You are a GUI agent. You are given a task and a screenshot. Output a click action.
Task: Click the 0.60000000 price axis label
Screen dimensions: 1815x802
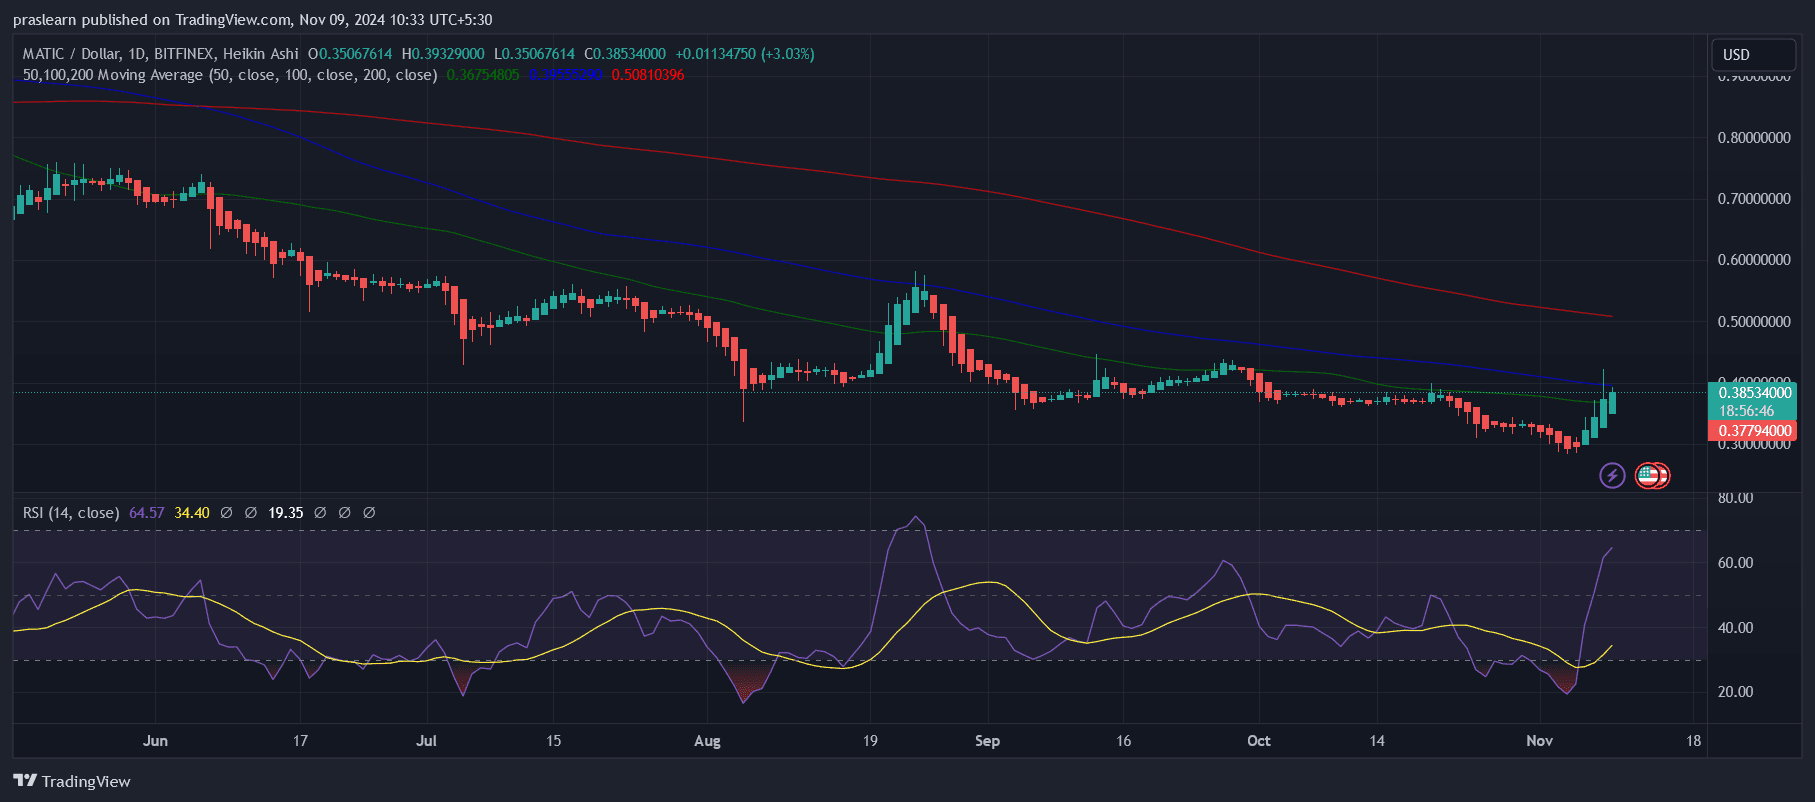[1754, 260]
